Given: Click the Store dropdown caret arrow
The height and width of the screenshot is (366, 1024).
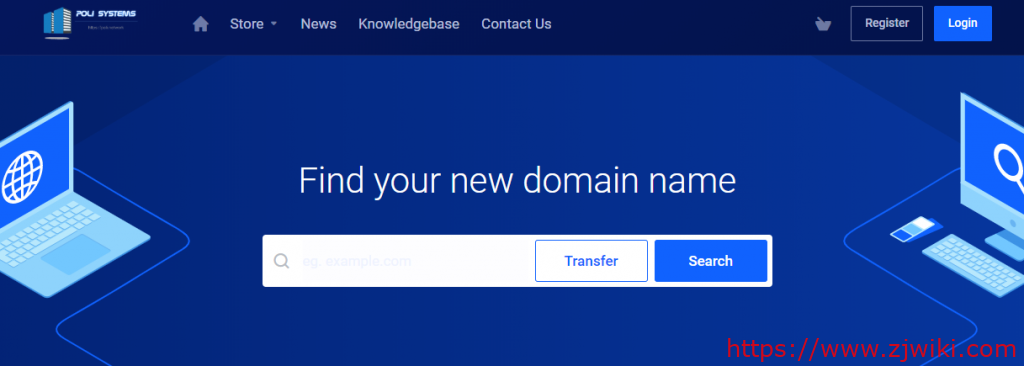Looking at the screenshot, I should (x=274, y=24).
